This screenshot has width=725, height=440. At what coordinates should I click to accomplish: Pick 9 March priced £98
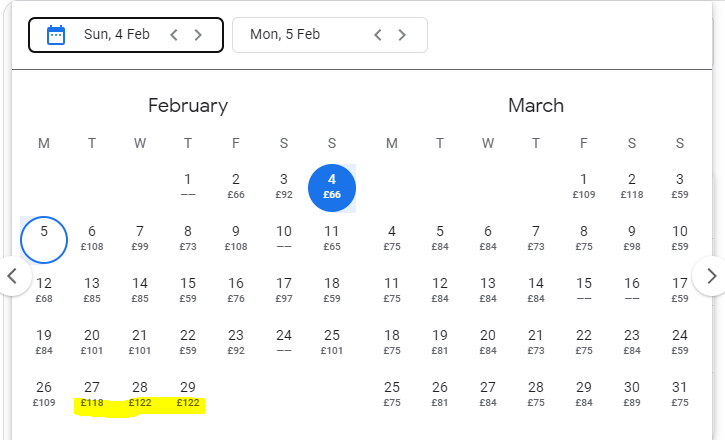point(632,238)
